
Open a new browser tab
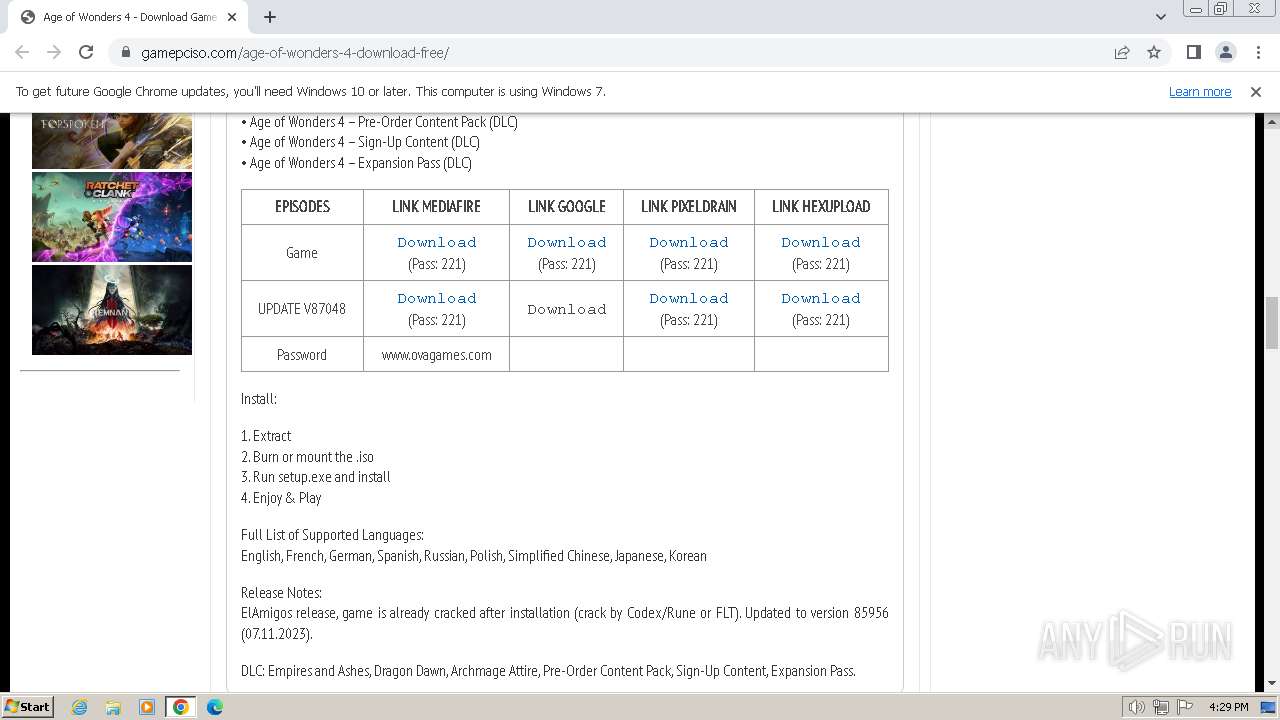click(270, 17)
